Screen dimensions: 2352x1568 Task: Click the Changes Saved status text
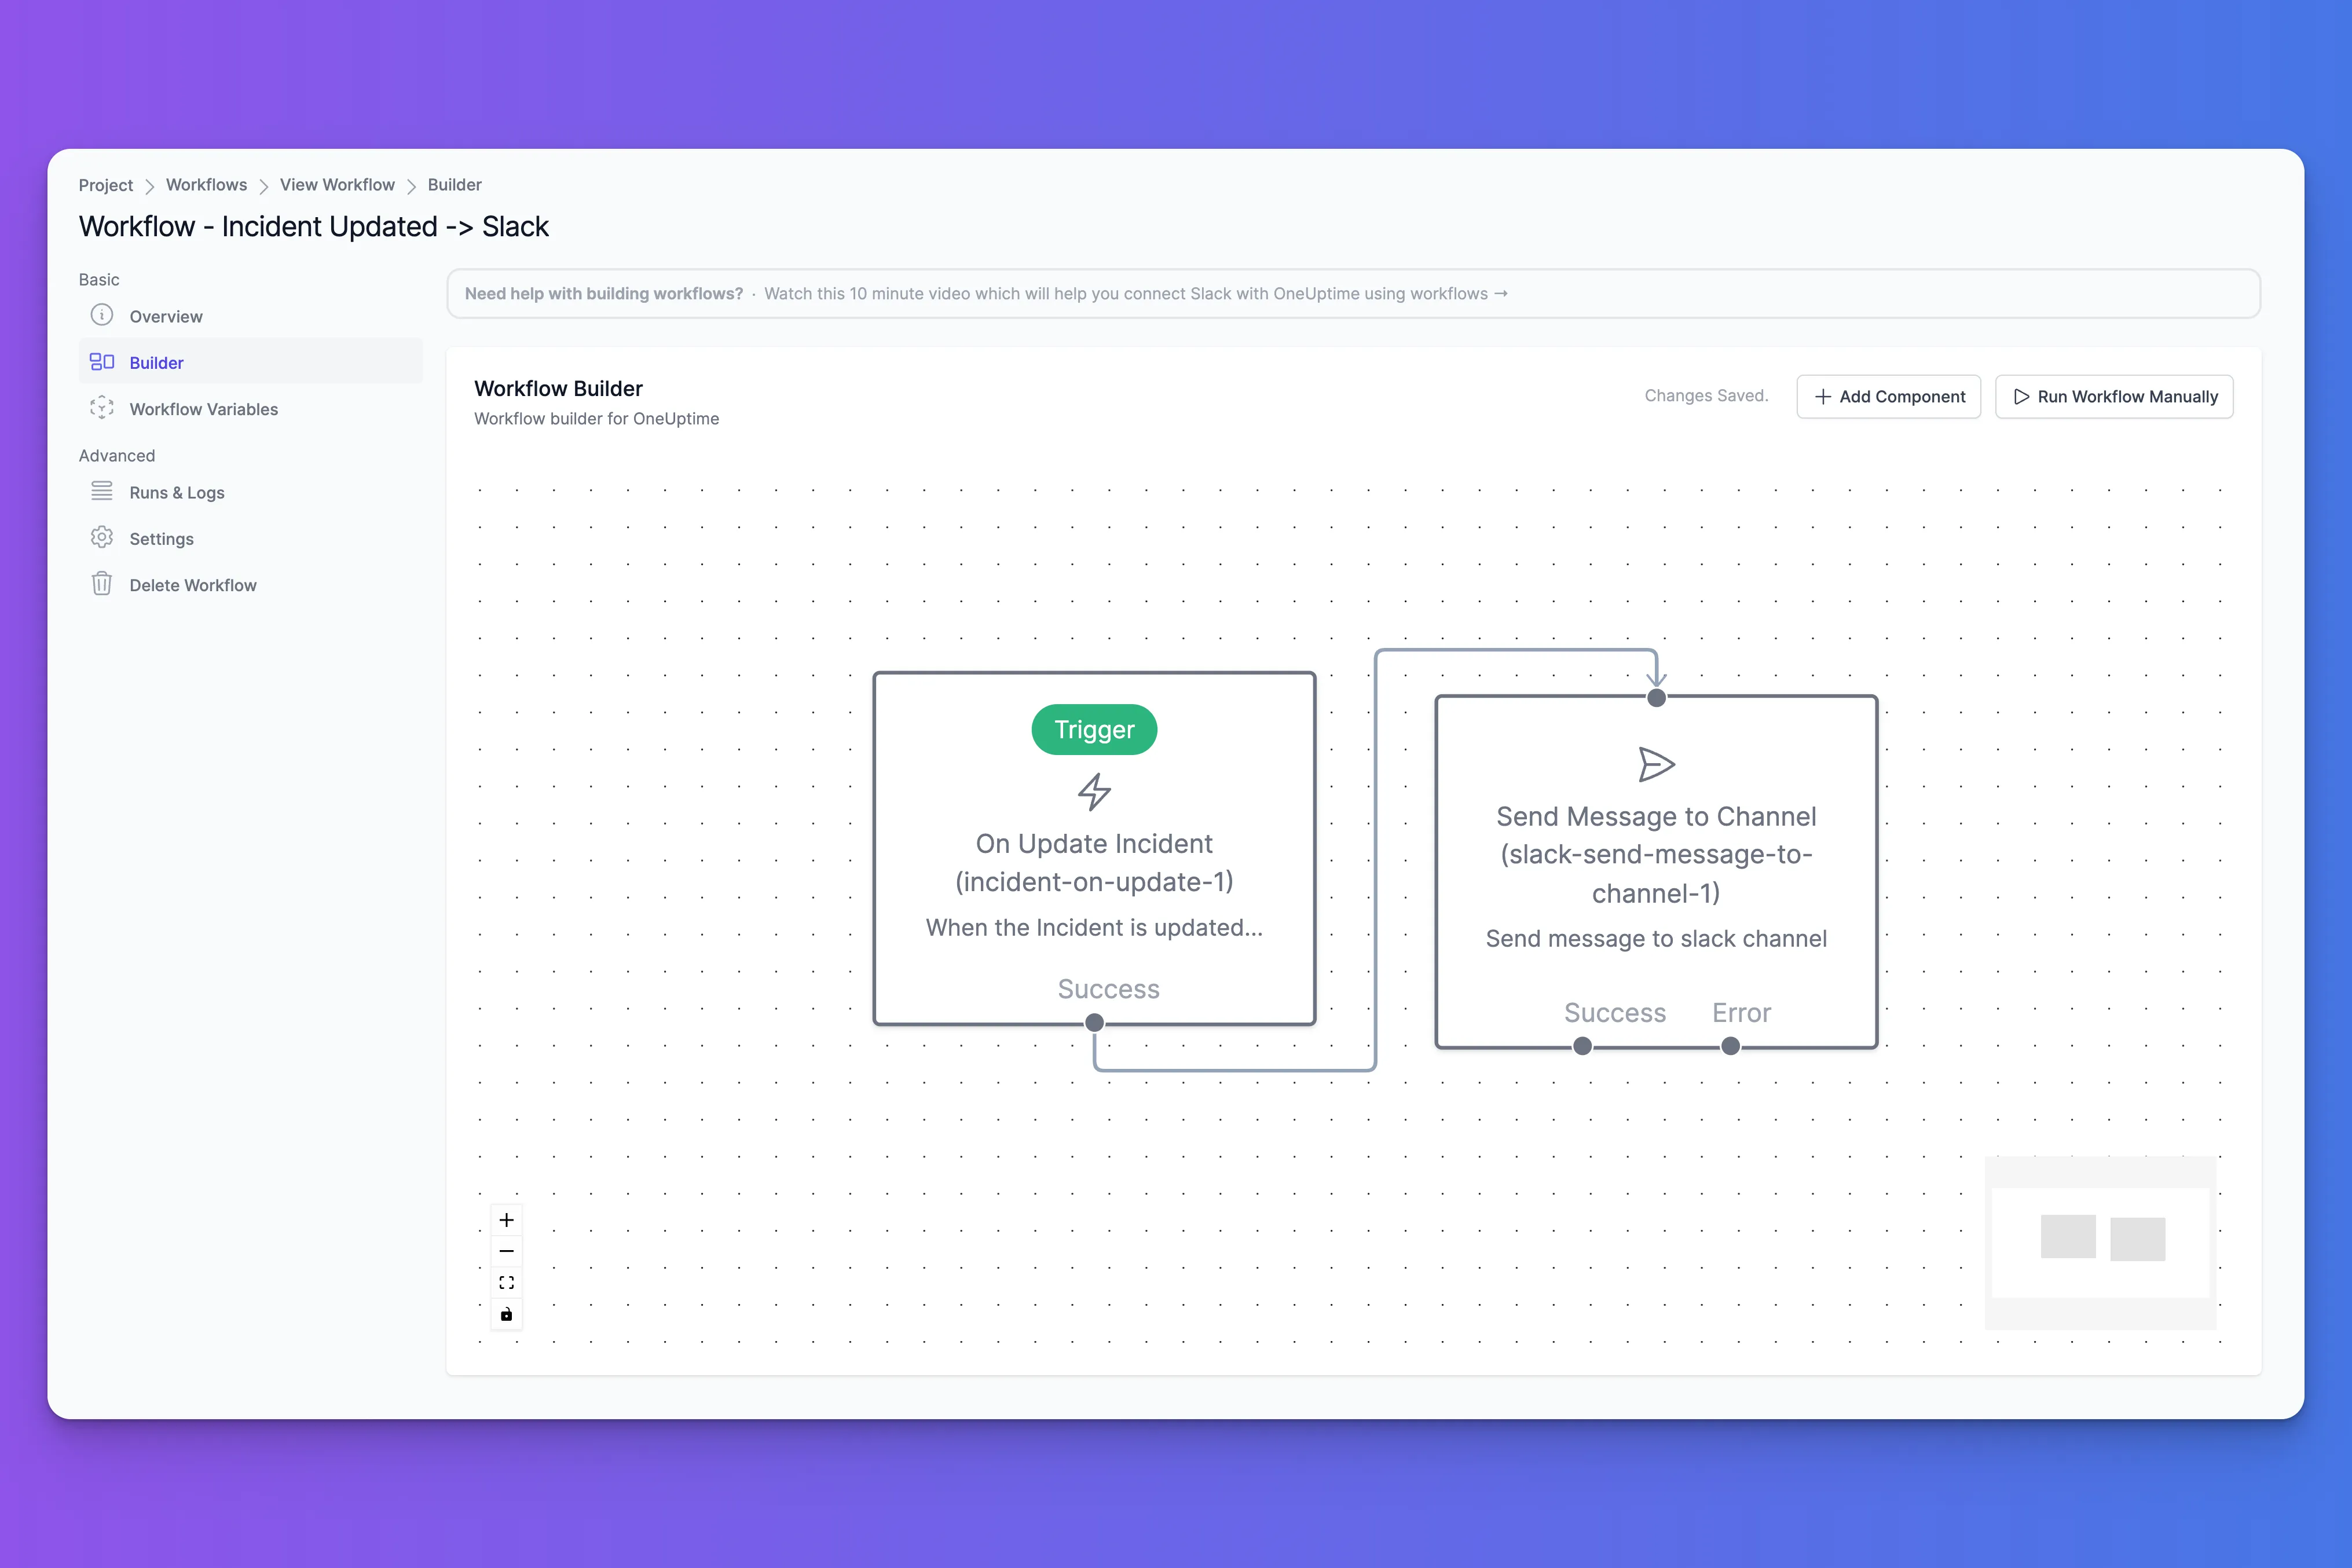pyautogui.click(x=1706, y=396)
